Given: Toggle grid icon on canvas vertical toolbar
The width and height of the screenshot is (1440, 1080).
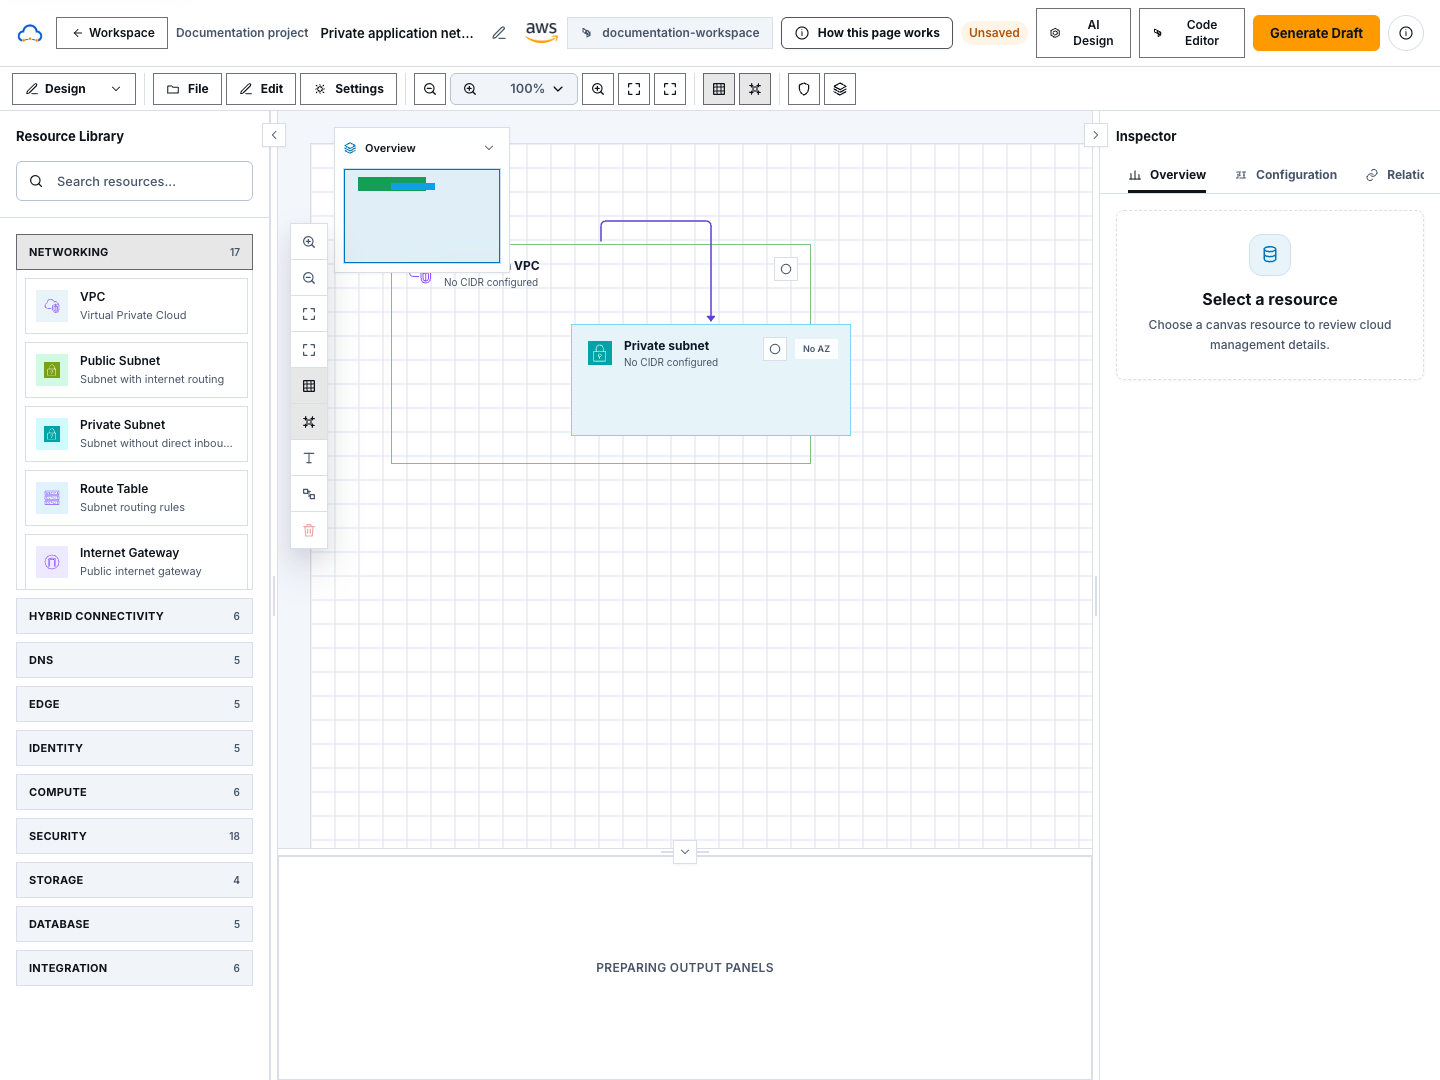Looking at the screenshot, I should pyautogui.click(x=309, y=386).
